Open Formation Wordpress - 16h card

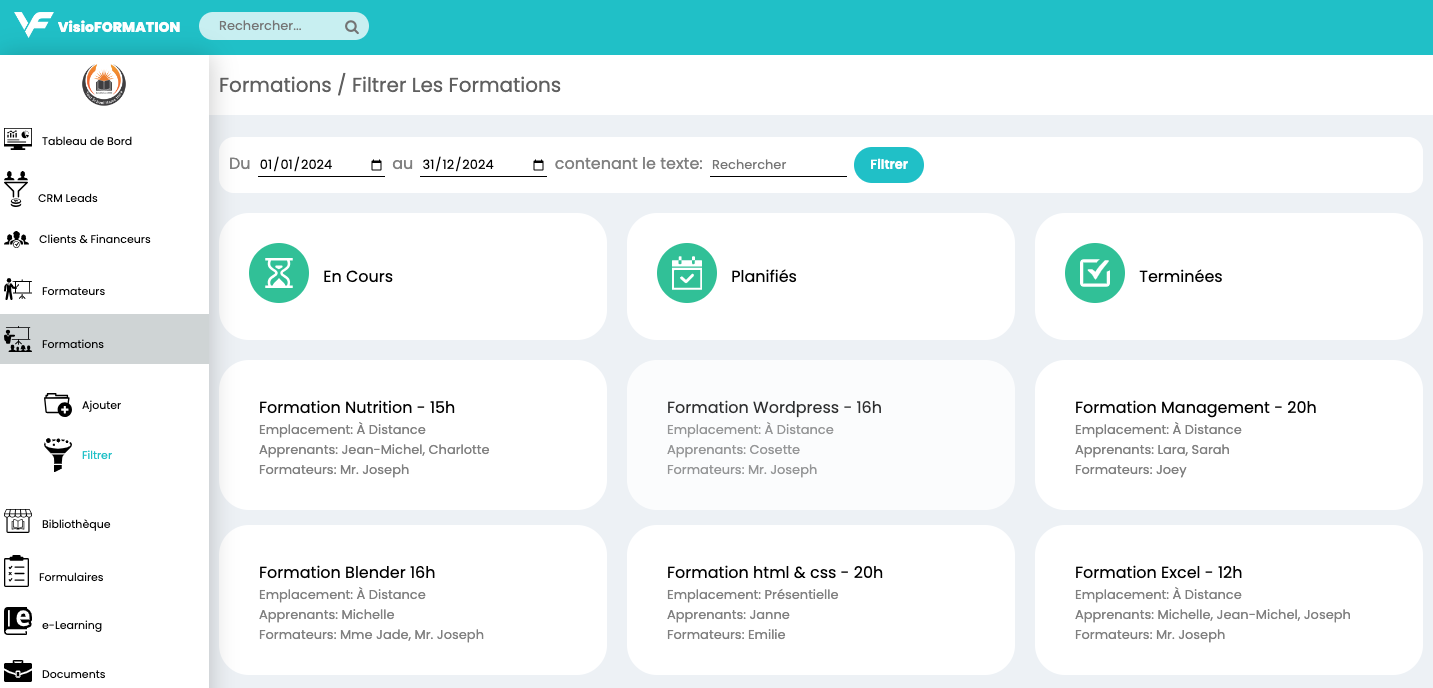pos(821,435)
